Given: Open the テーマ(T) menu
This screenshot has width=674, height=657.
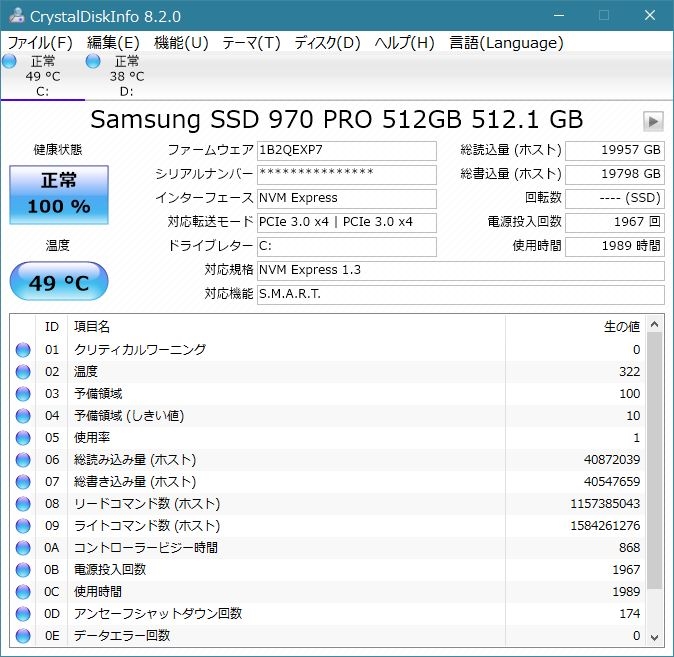Looking at the screenshot, I should click(x=251, y=43).
